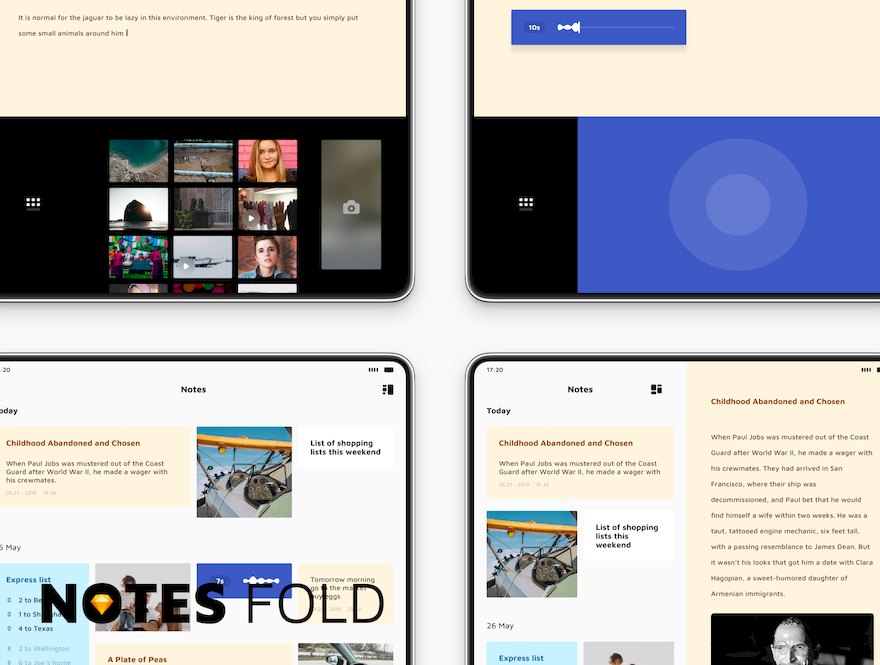Open the biplane image note in the split-view list

click(x=532, y=554)
